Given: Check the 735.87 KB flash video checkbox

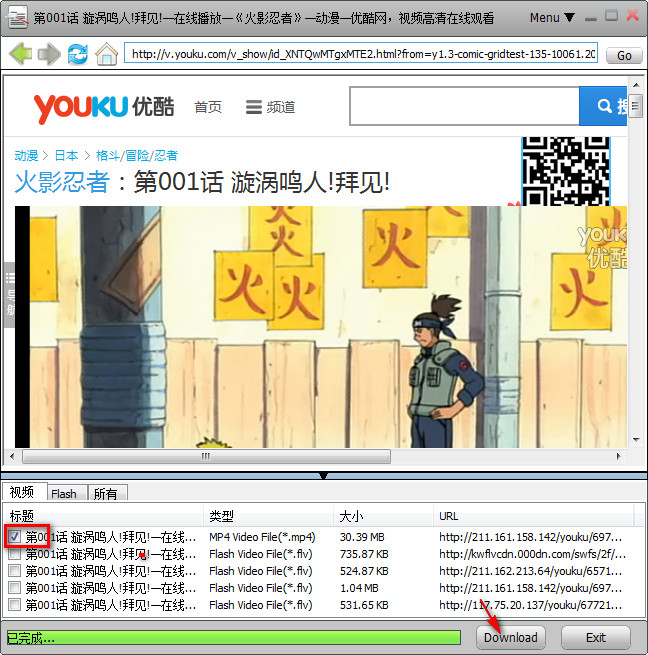Looking at the screenshot, I should (14, 554).
